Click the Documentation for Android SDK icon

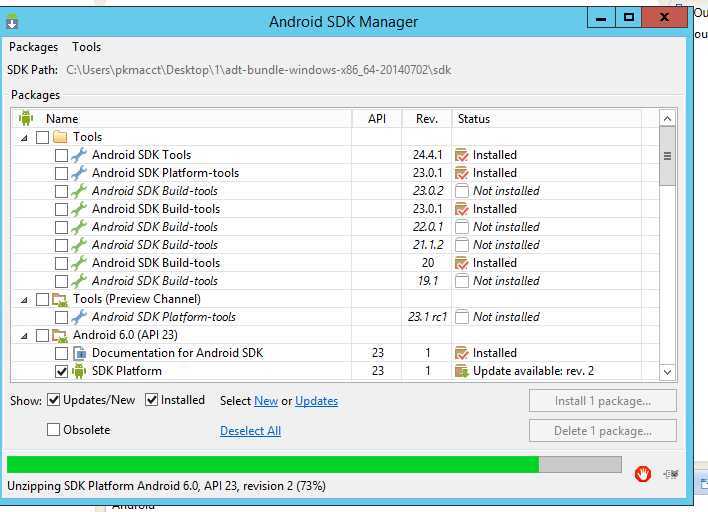point(79,353)
